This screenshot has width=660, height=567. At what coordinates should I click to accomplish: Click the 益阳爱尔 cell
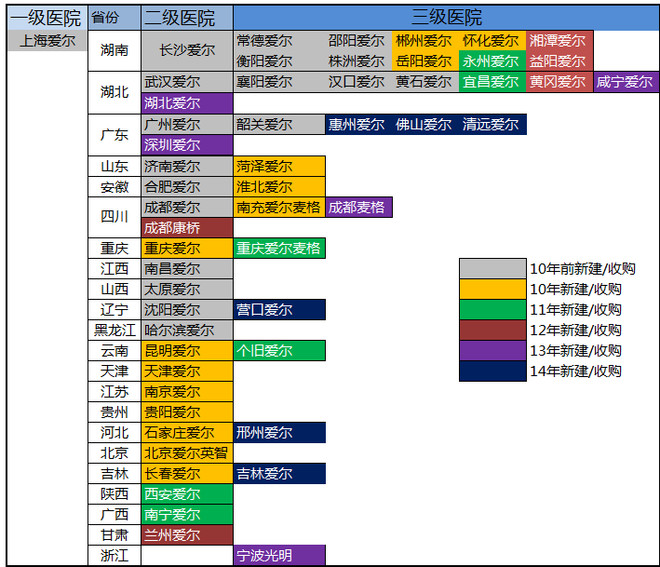coord(559,61)
